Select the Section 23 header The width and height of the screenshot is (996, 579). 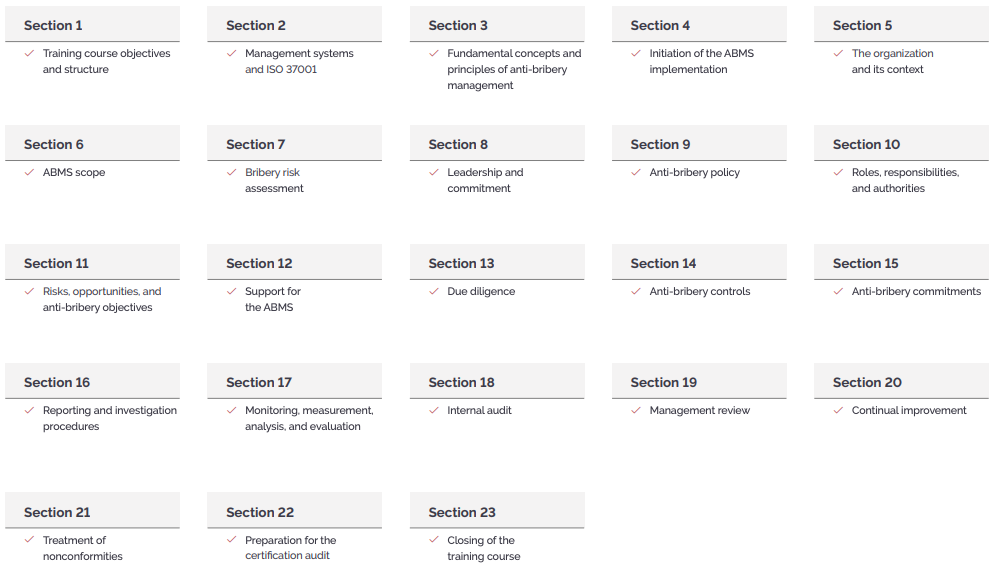point(497,510)
